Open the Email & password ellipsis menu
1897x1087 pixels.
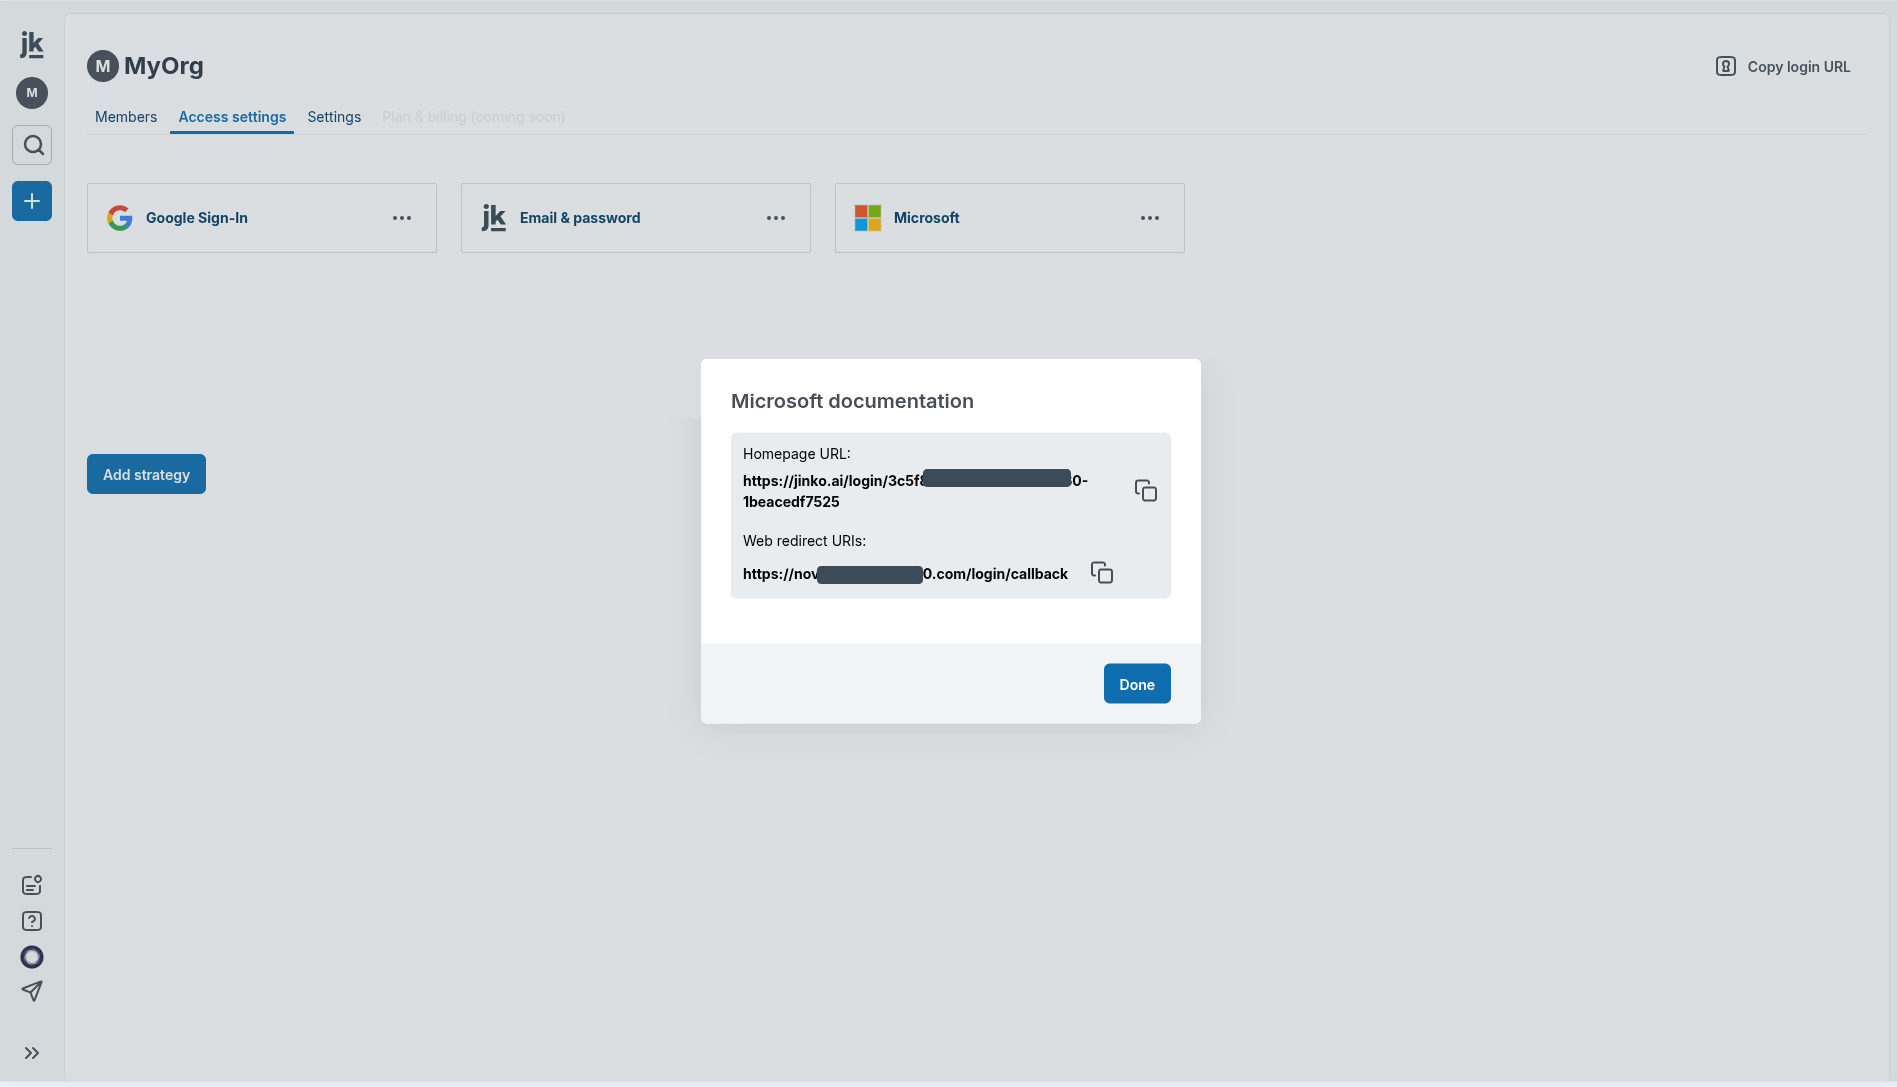pyautogui.click(x=776, y=217)
